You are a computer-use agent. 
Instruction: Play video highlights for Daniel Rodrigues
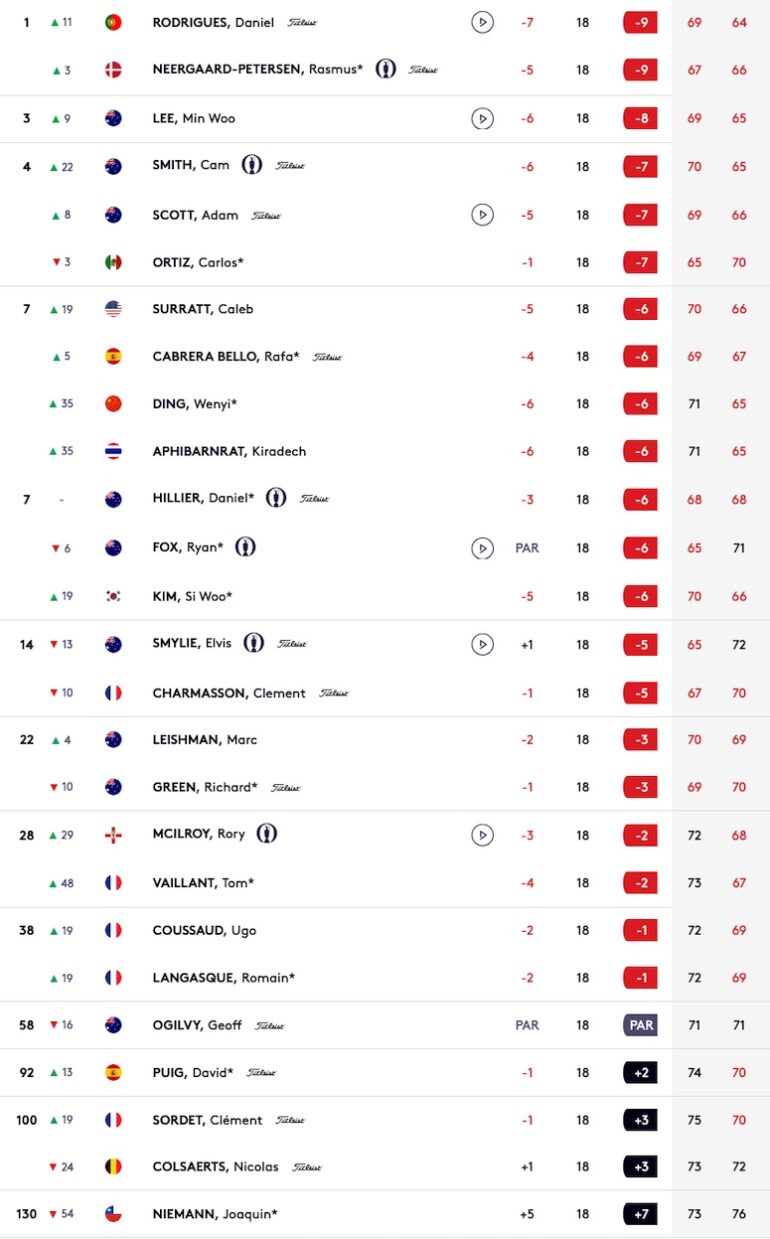point(482,22)
